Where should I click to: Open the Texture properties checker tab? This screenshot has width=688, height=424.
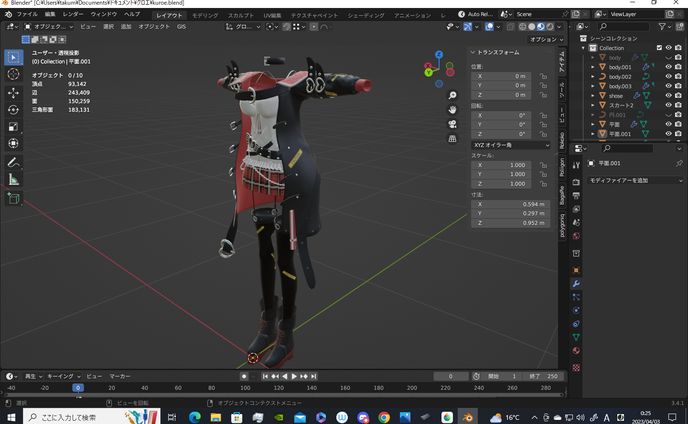576,368
